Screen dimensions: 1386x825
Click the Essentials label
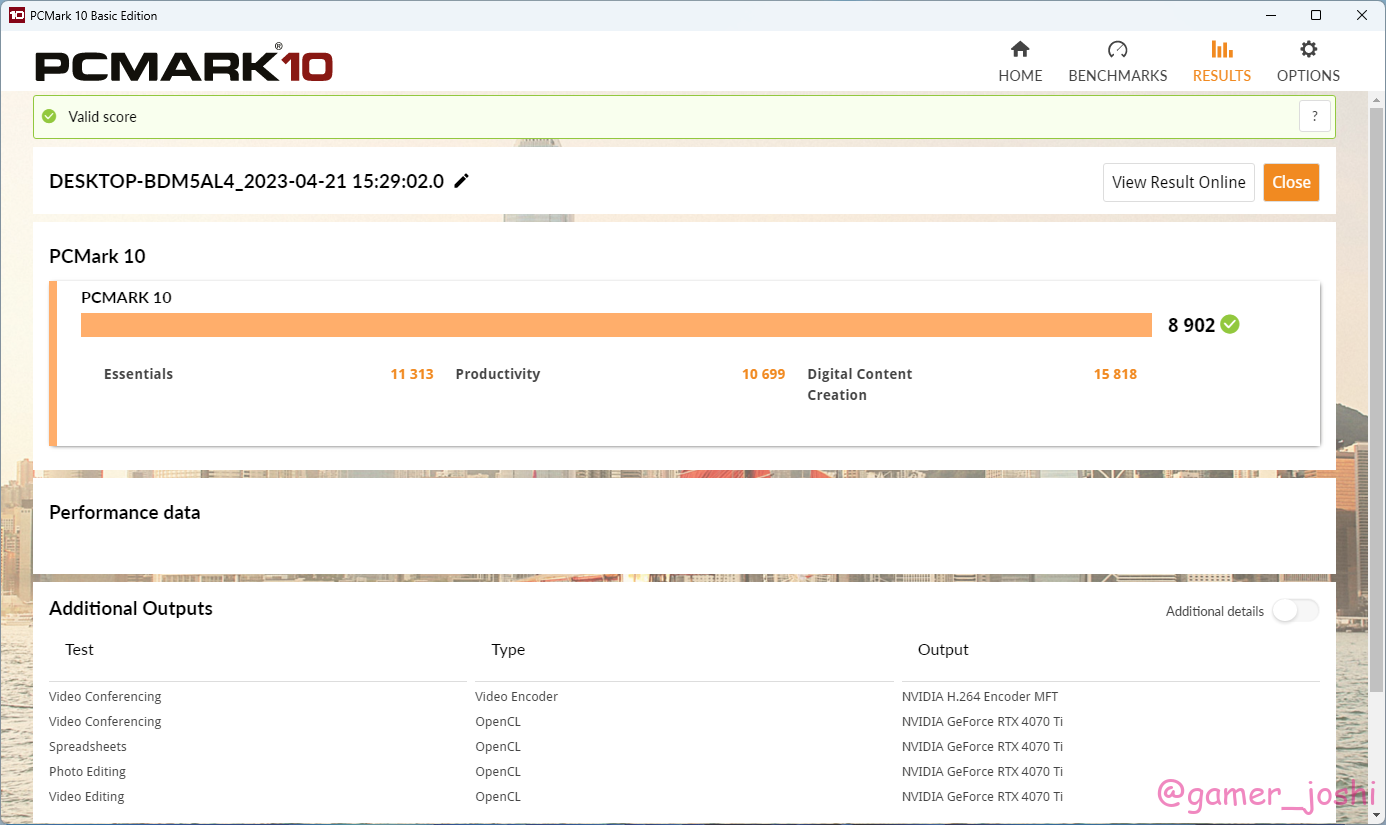click(x=138, y=374)
